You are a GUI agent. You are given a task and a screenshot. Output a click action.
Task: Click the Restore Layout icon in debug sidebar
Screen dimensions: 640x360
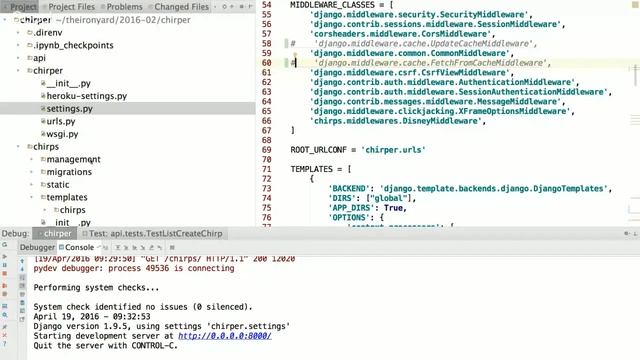pos(4,306)
